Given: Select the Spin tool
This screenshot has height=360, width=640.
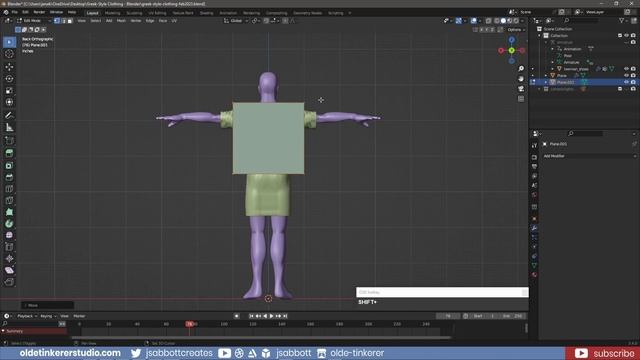Looking at the screenshot, I should (x=9, y=224).
